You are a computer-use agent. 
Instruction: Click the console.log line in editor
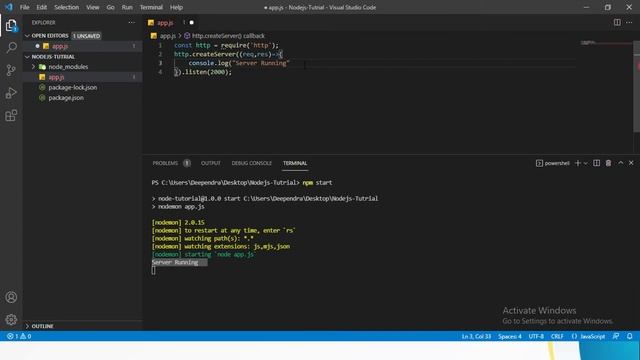tap(239, 63)
